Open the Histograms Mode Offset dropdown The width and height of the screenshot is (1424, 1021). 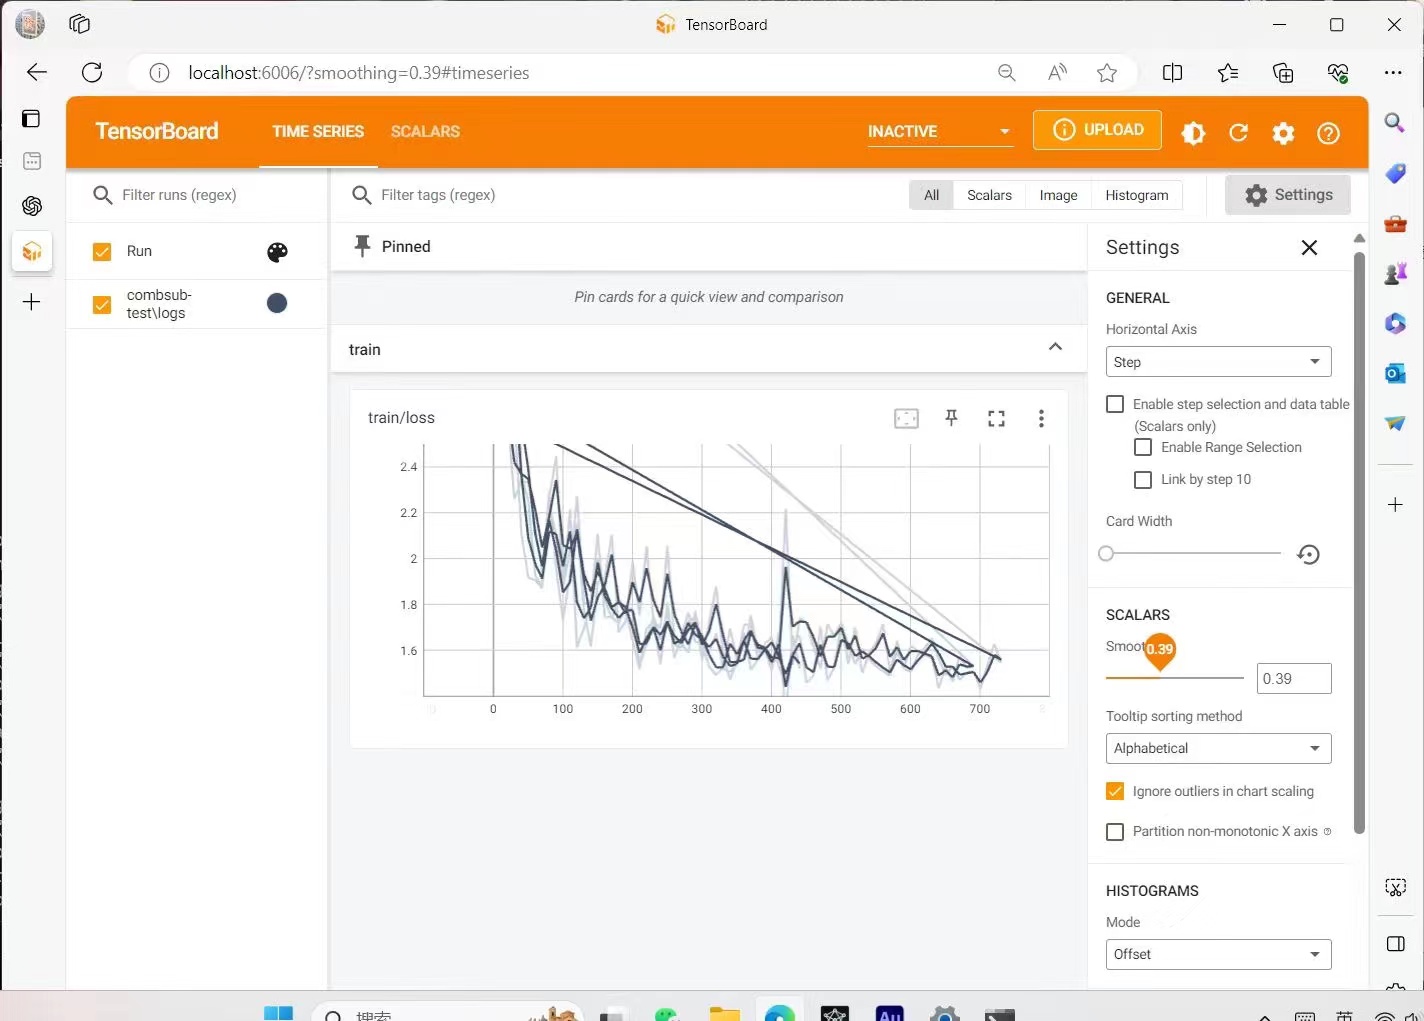coord(1218,954)
